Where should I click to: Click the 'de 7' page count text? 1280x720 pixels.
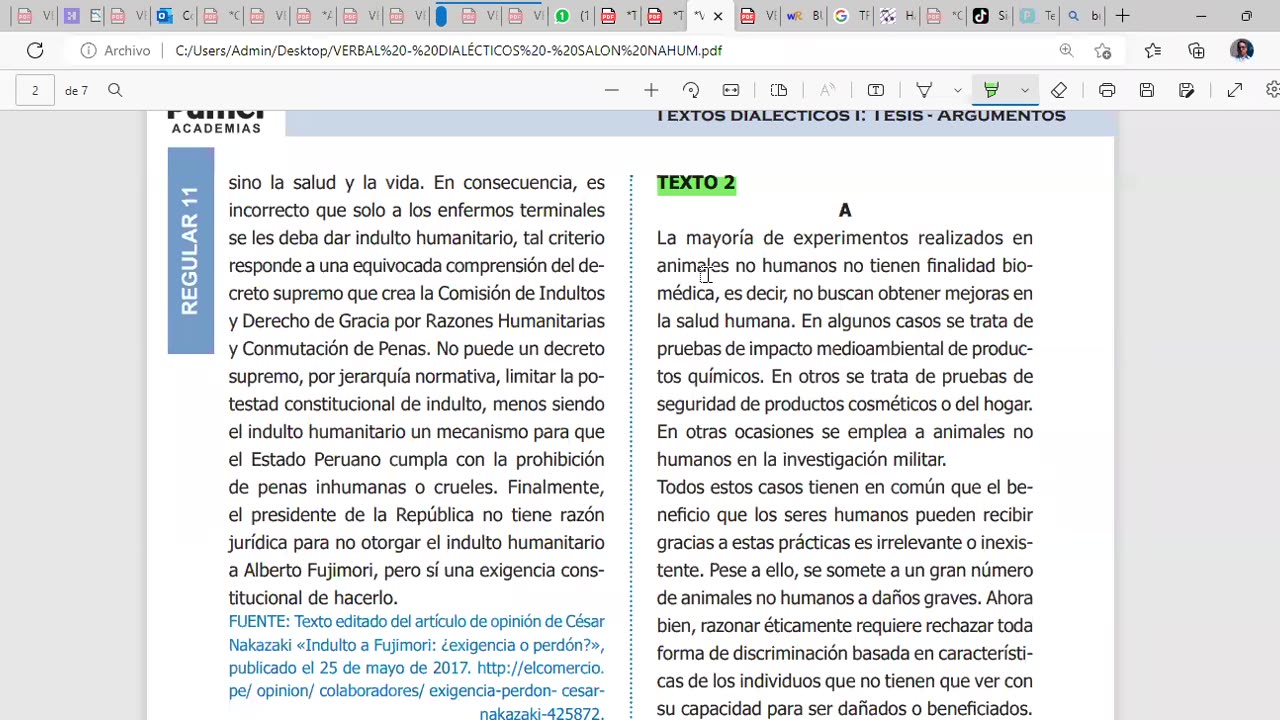click(x=76, y=91)
